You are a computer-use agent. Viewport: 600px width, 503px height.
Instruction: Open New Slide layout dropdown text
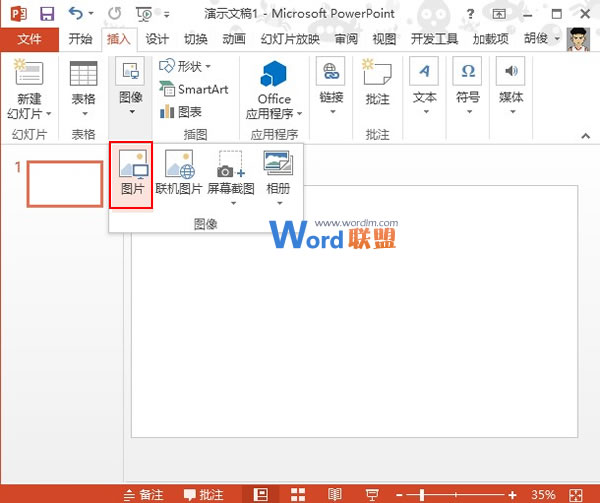click(29, 106)
